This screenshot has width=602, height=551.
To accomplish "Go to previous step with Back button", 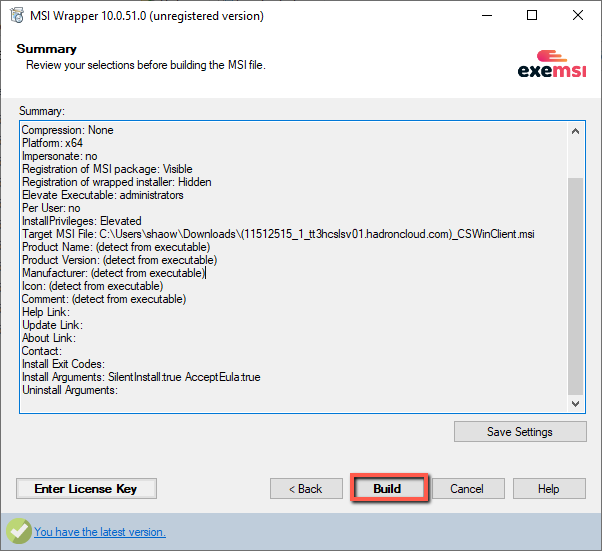I will tap(306, 488).
